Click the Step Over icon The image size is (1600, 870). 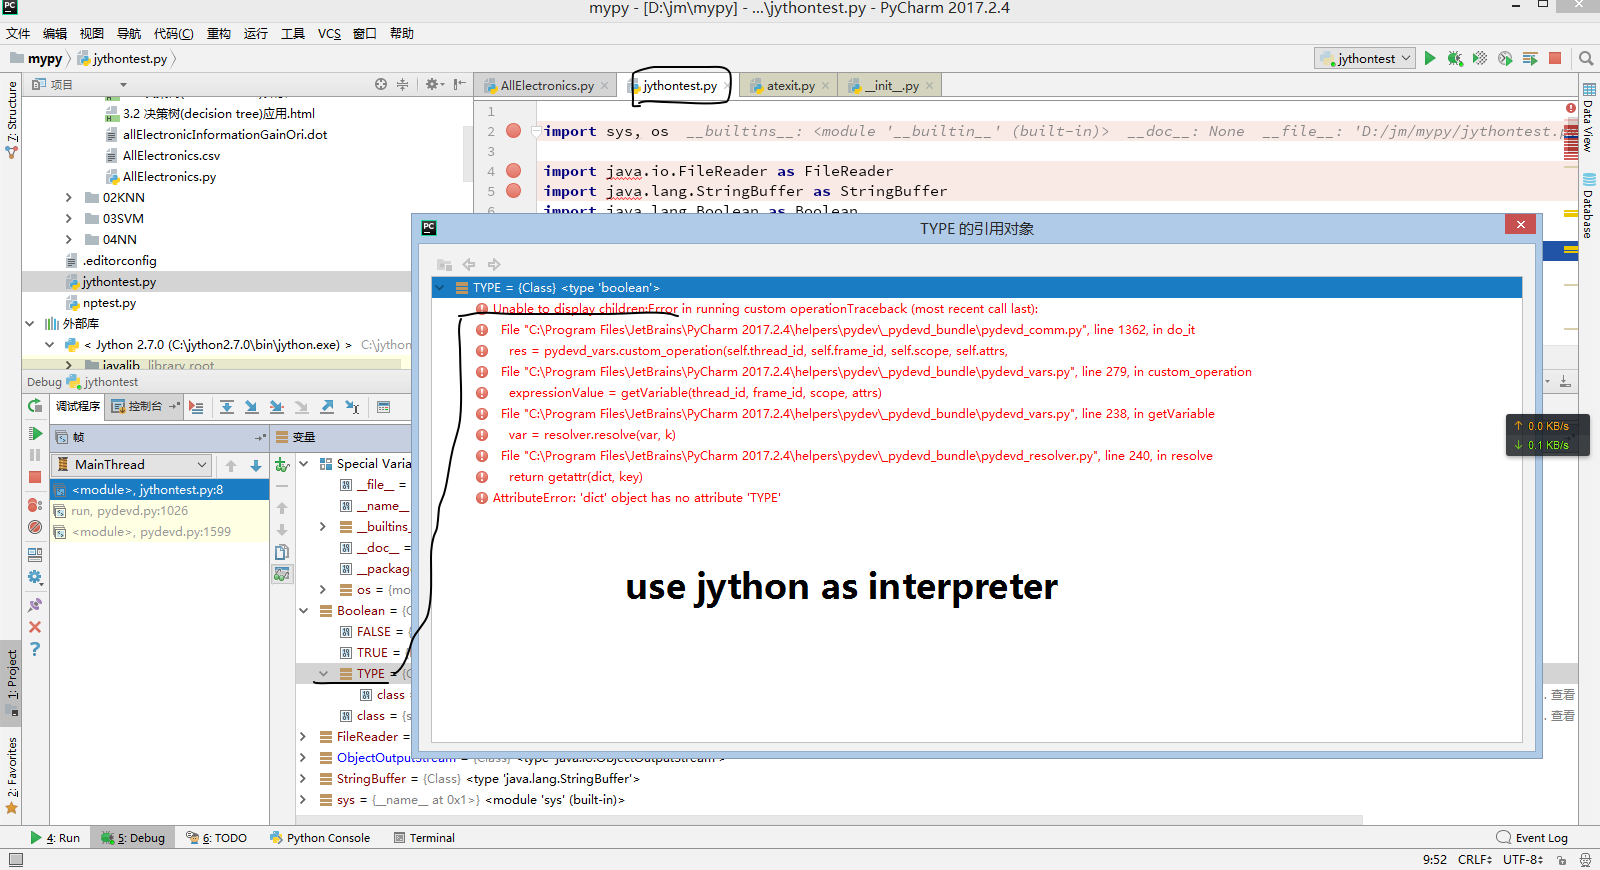227,407
